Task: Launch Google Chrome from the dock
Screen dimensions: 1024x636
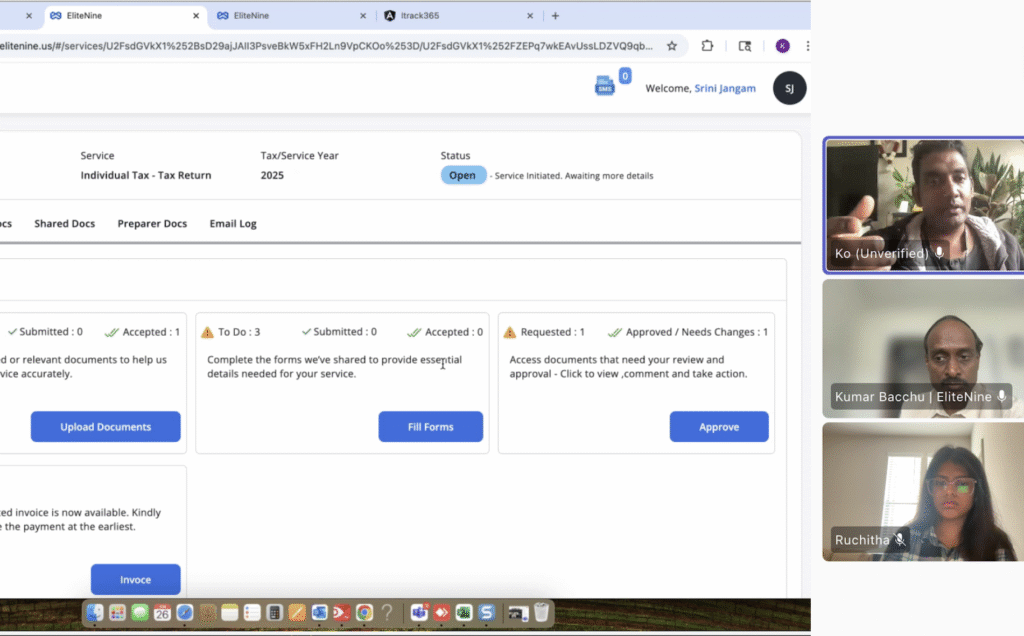Action: pos(365,612)
